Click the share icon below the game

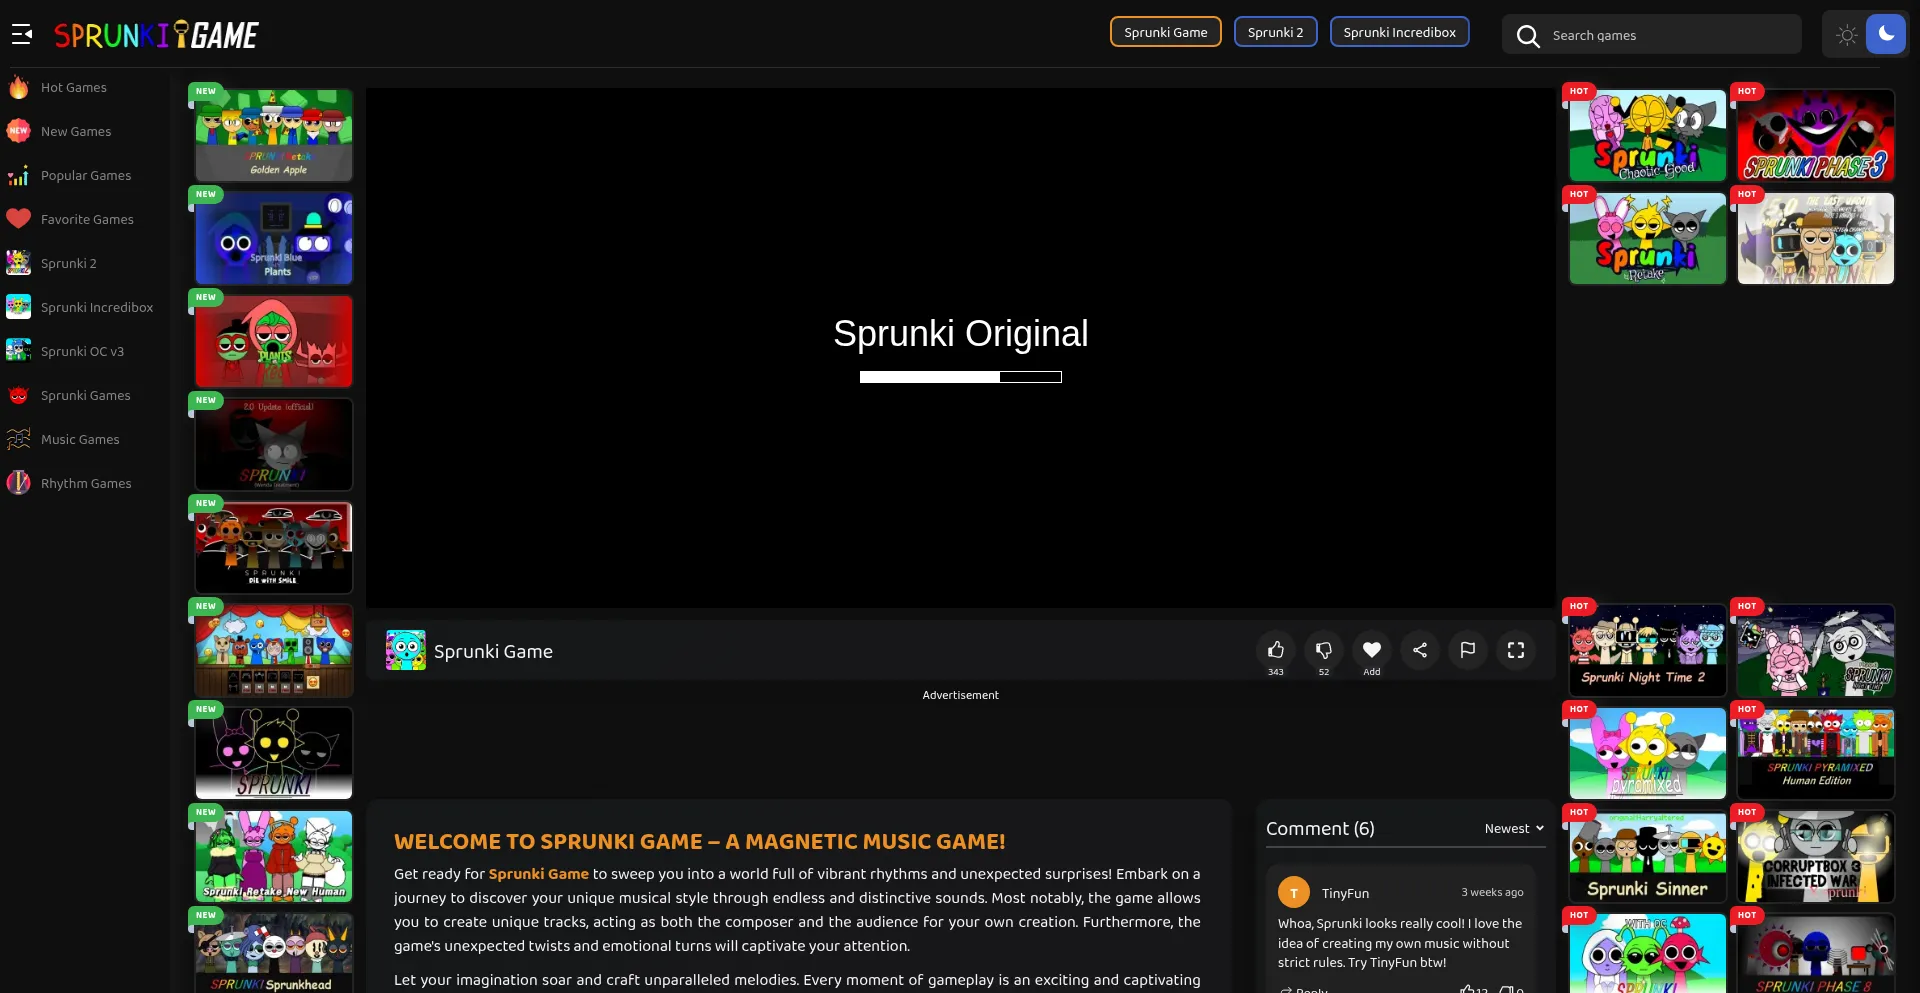click(x=1419, y=650)
